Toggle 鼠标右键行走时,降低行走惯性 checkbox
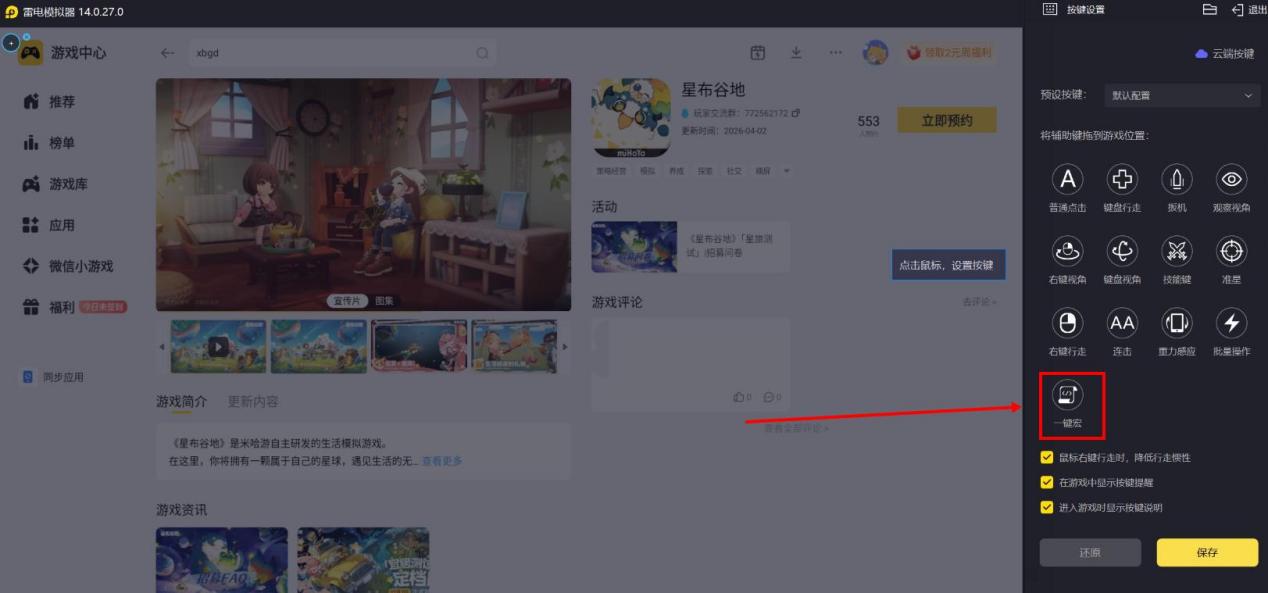 pyautogui.click(x=1047, y=457)
